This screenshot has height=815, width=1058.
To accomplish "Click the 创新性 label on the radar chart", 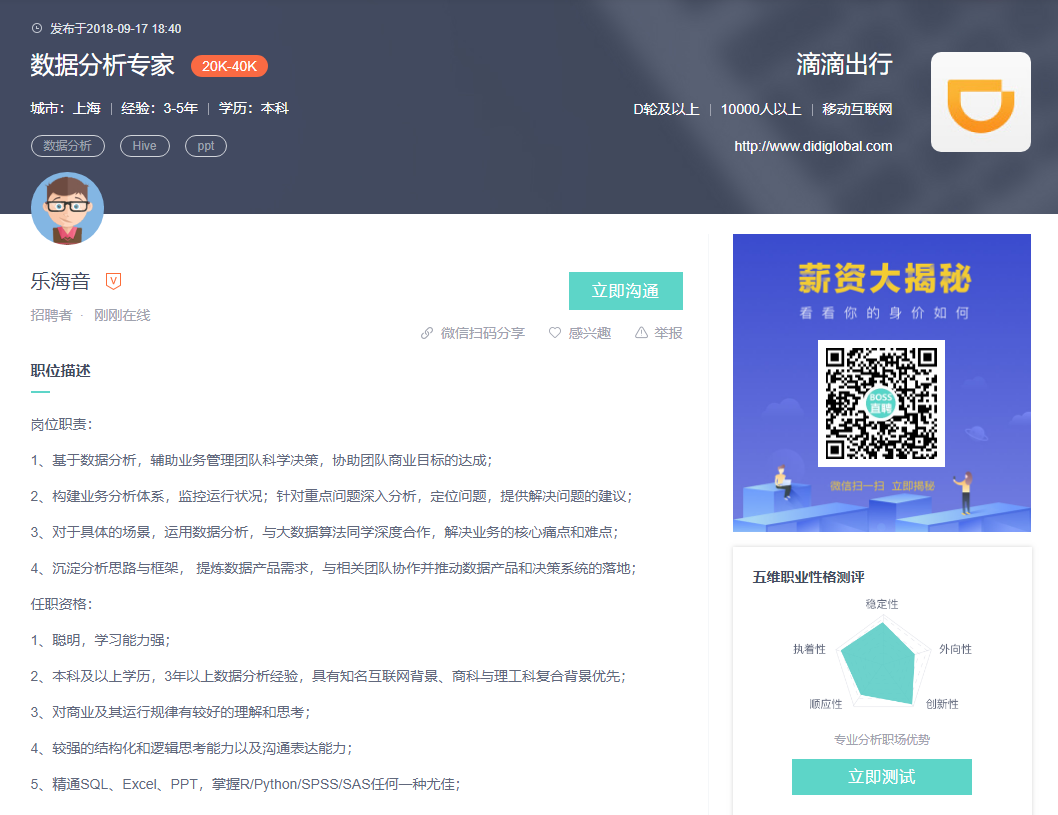I will (x=942, y=704).
